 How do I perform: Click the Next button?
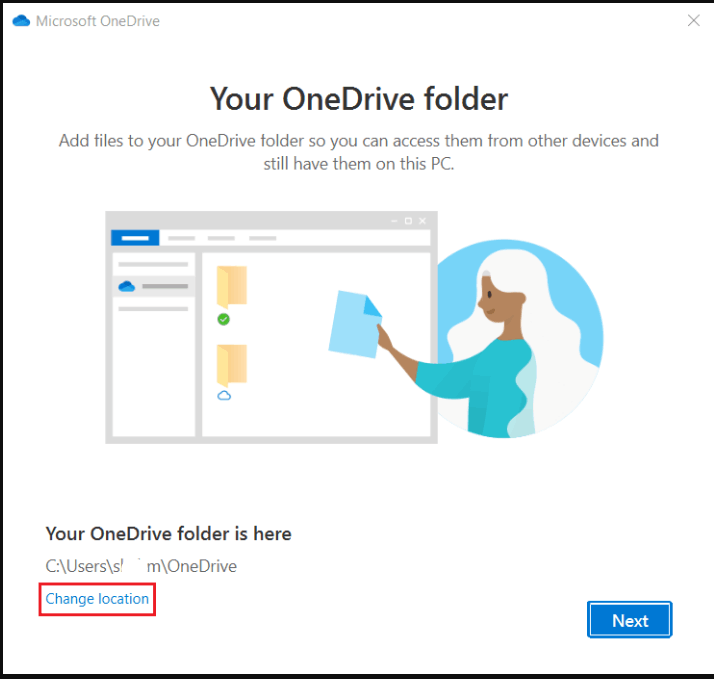629,620
